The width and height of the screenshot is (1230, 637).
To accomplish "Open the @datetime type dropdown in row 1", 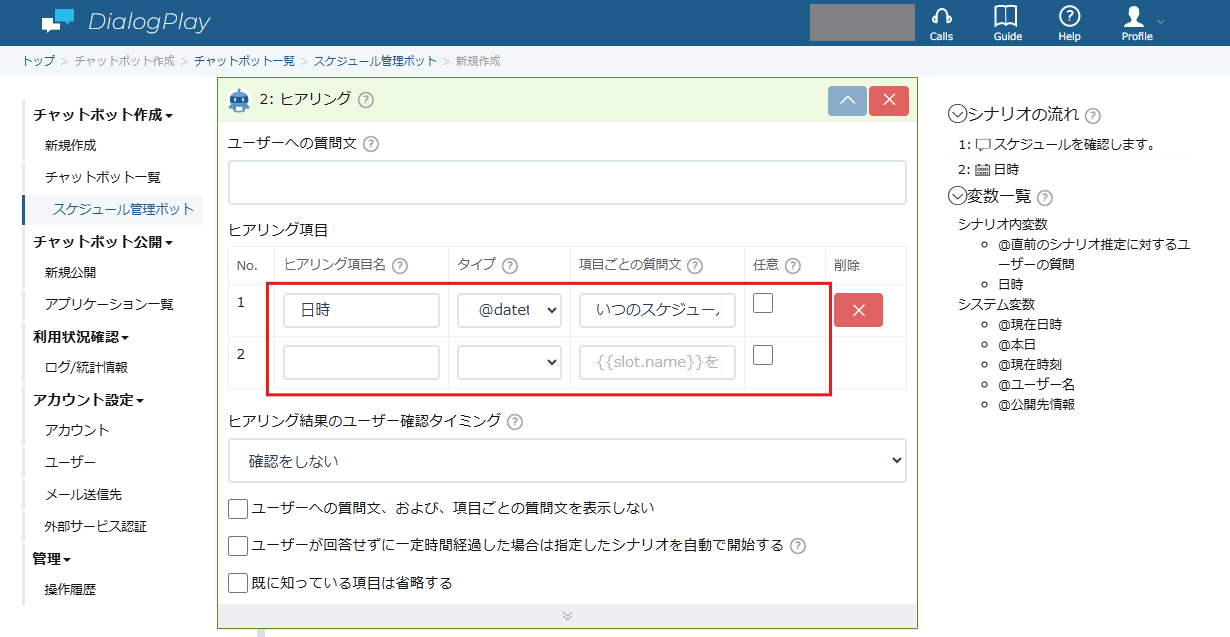I will tap(509, 310).
